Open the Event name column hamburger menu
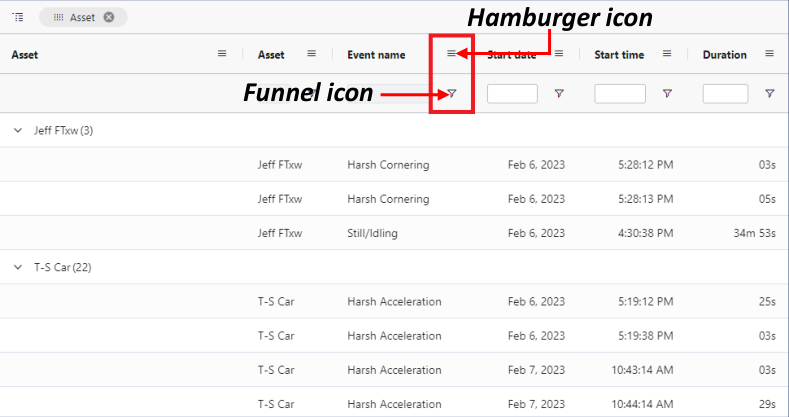789x417 pixels. pyautogui.click(x=451, y=53)
